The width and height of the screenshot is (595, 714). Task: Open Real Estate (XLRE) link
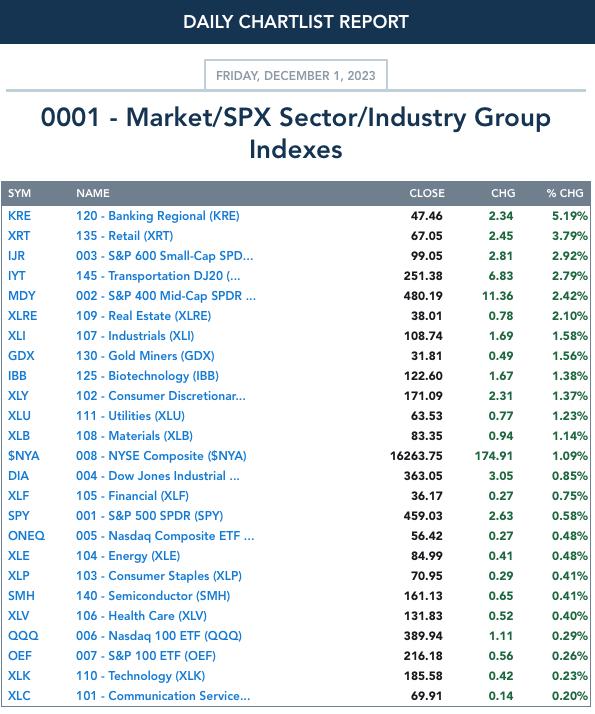(x=143, y=316)
